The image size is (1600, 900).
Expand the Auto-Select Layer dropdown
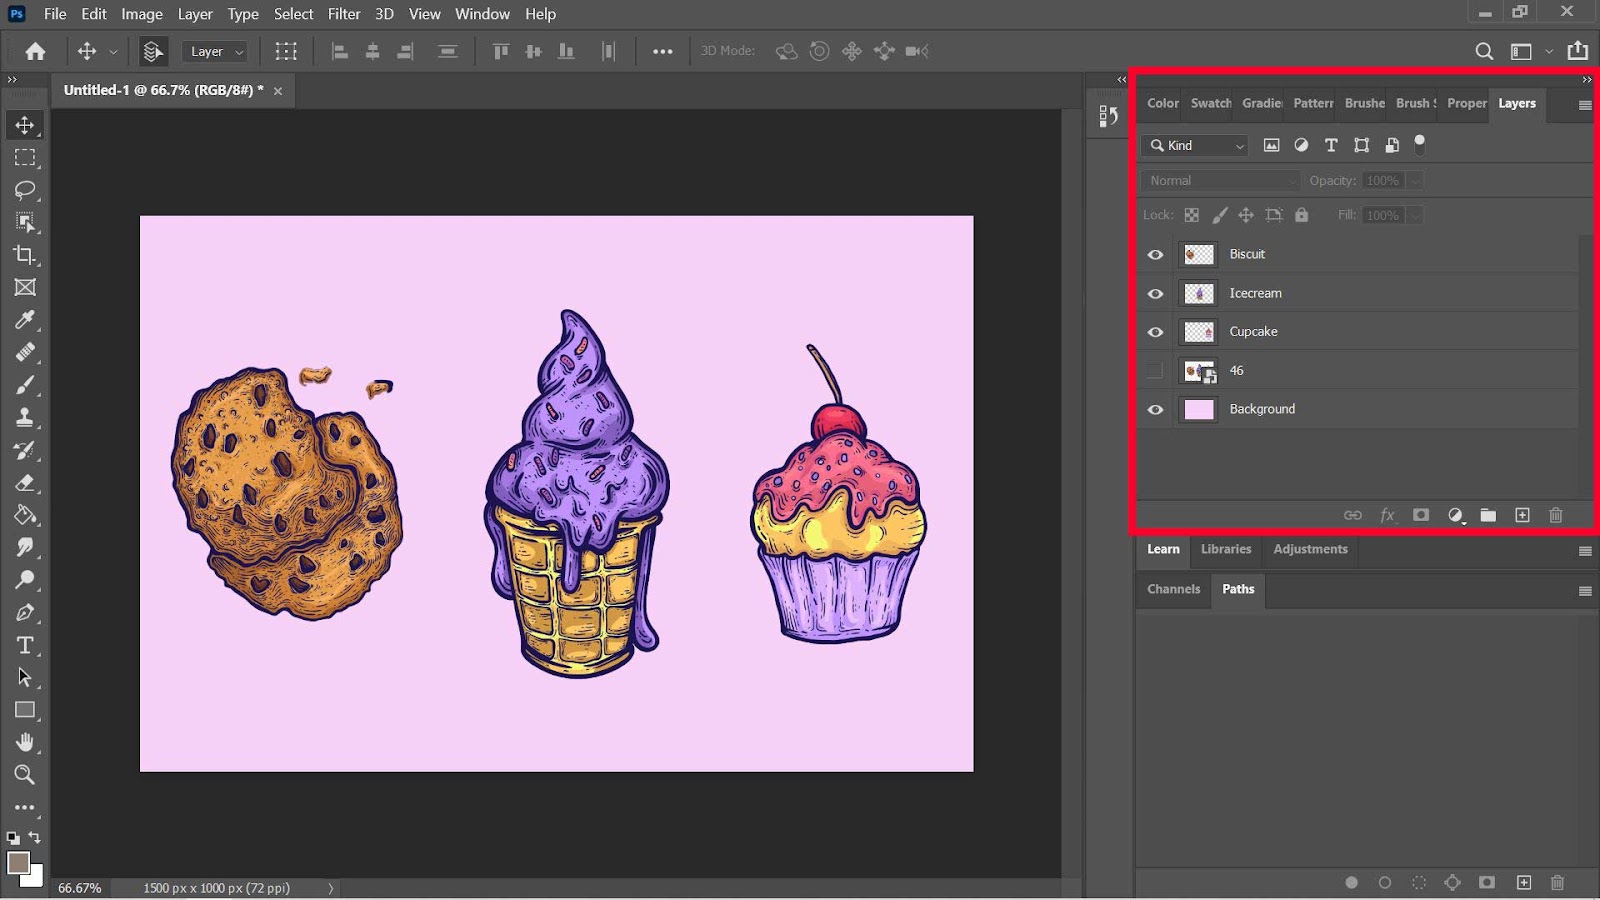pos(215,52)
